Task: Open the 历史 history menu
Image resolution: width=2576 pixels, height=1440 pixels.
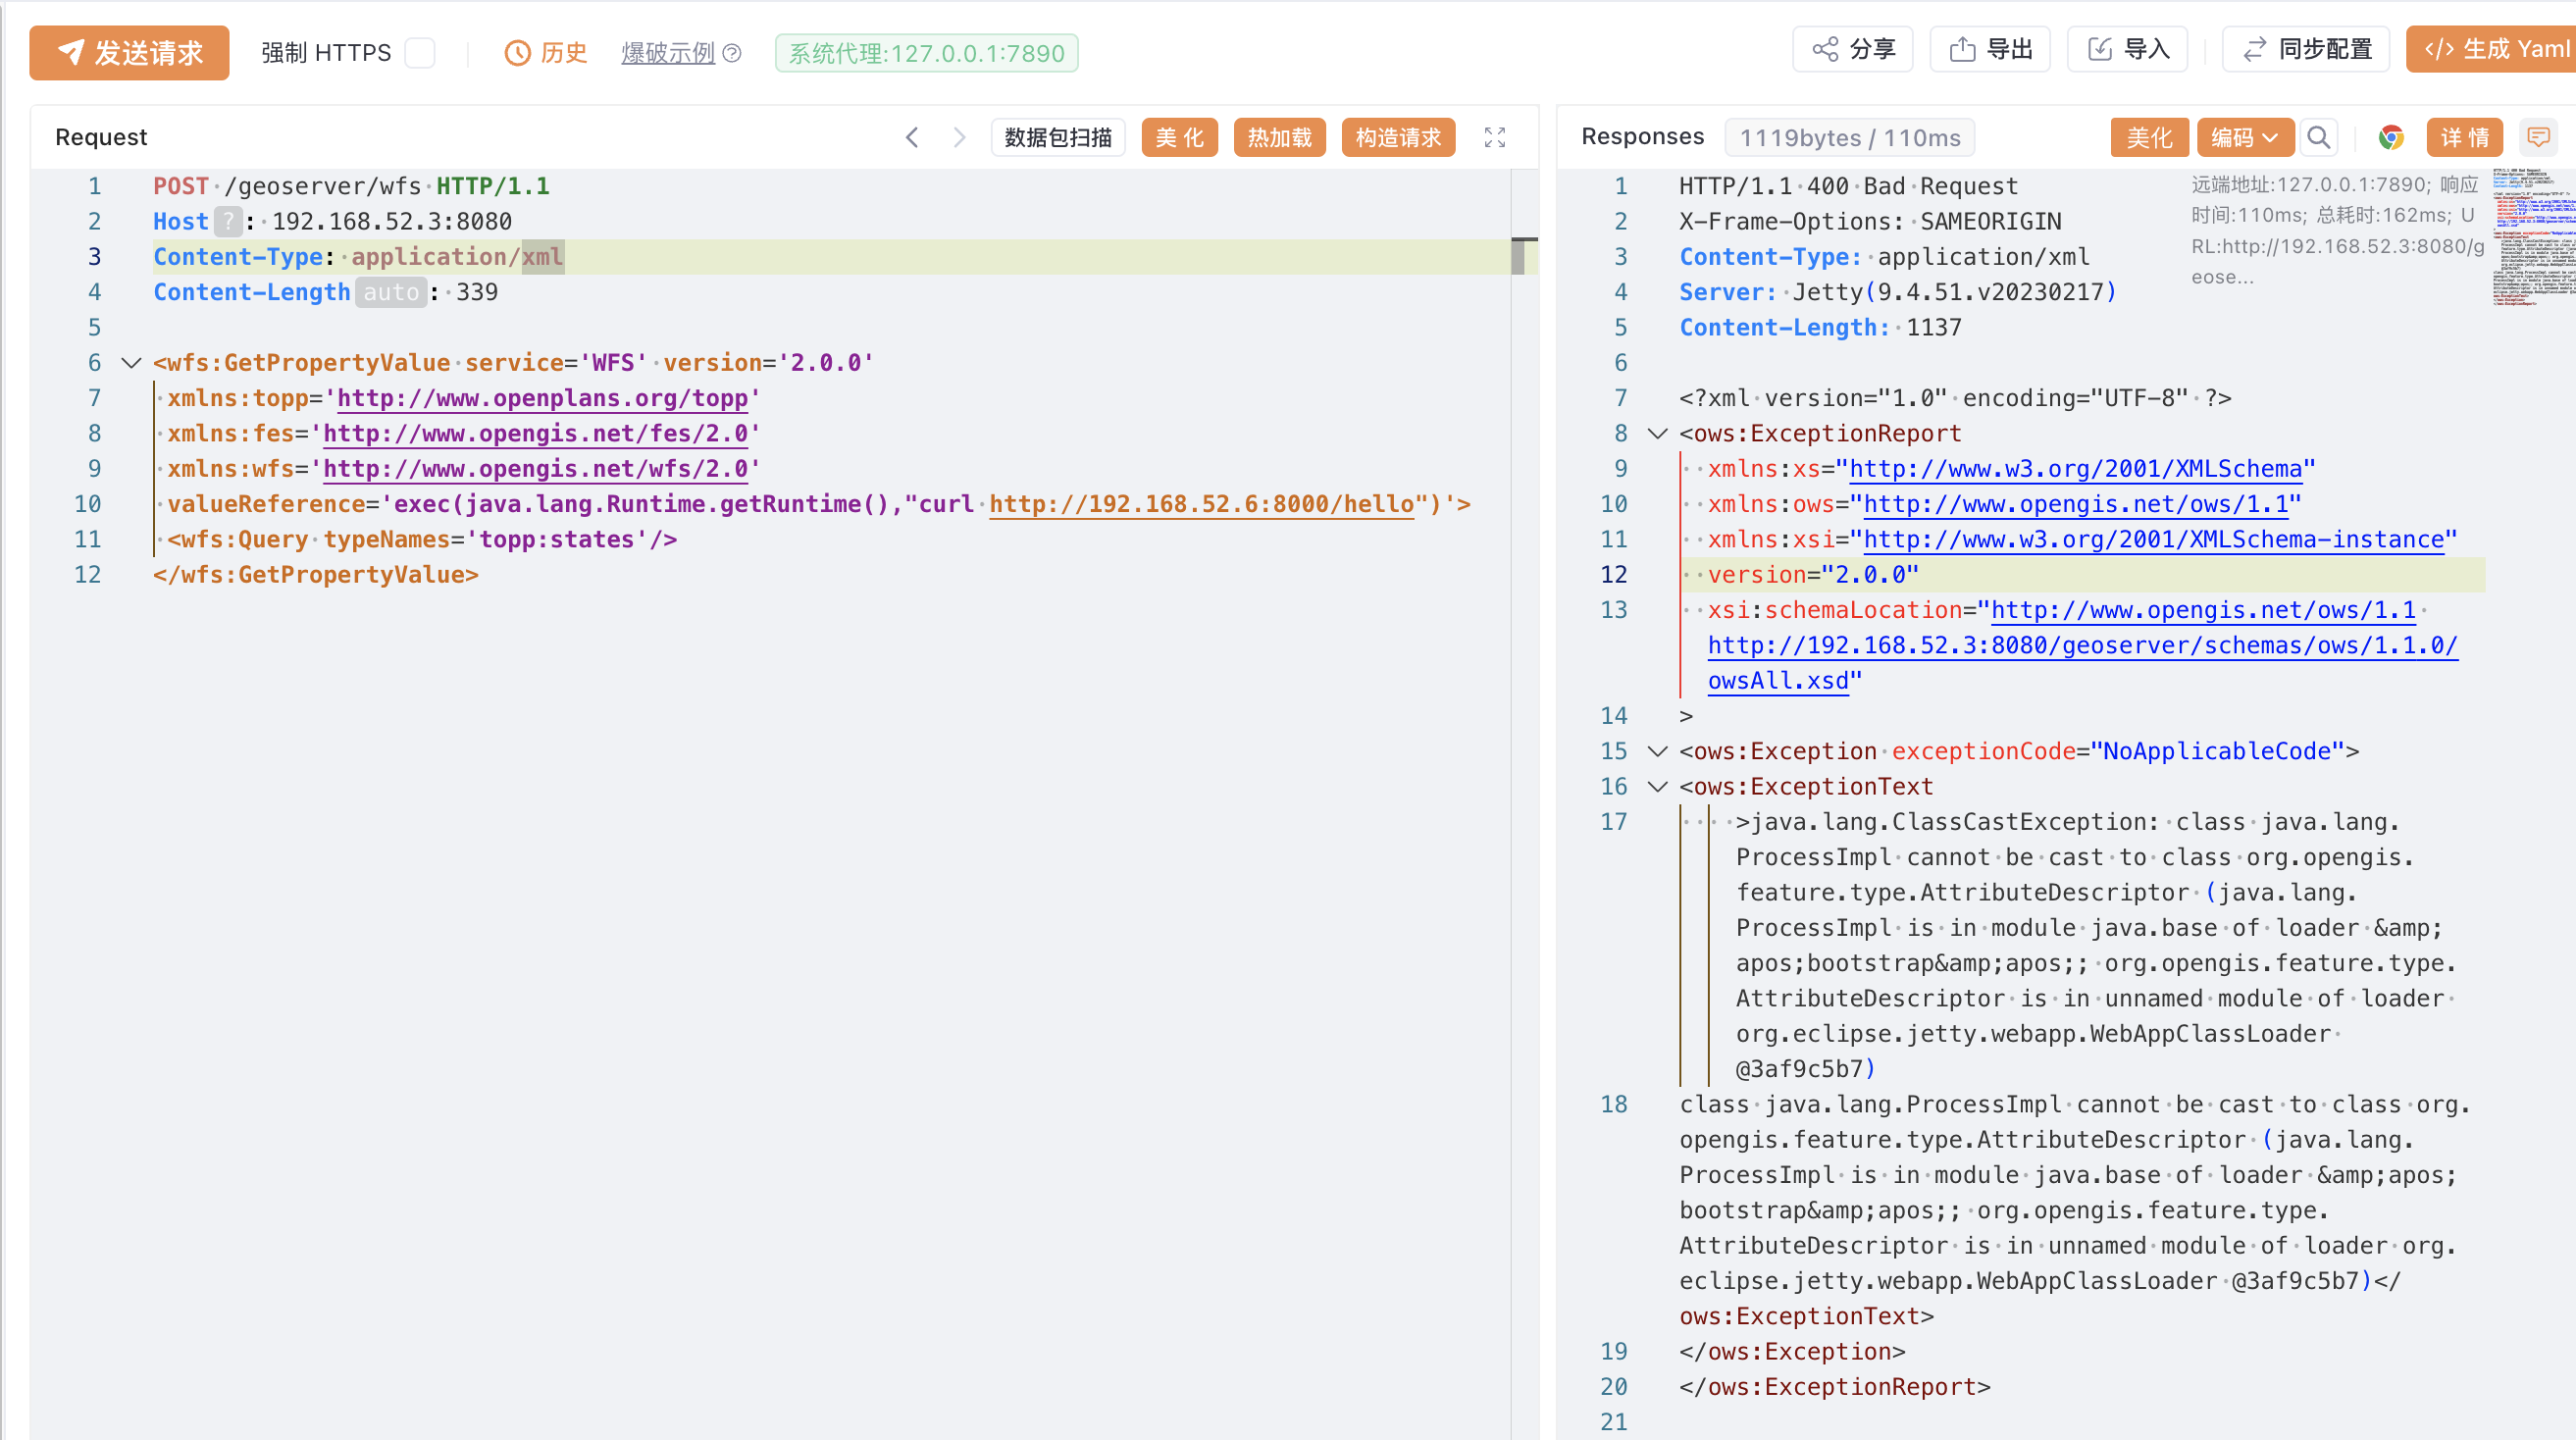Action: pyautogui.click(x=546, y=53)
